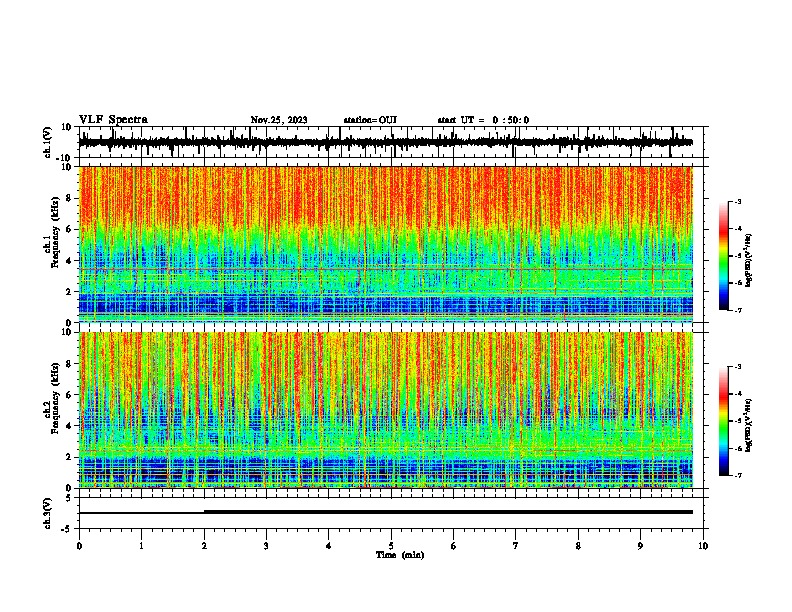Image resolution: width=792 pixels, height=612 pixels.
Task: Click the ch.1 spectrogram color scale bar
Action: coord(723,256)
